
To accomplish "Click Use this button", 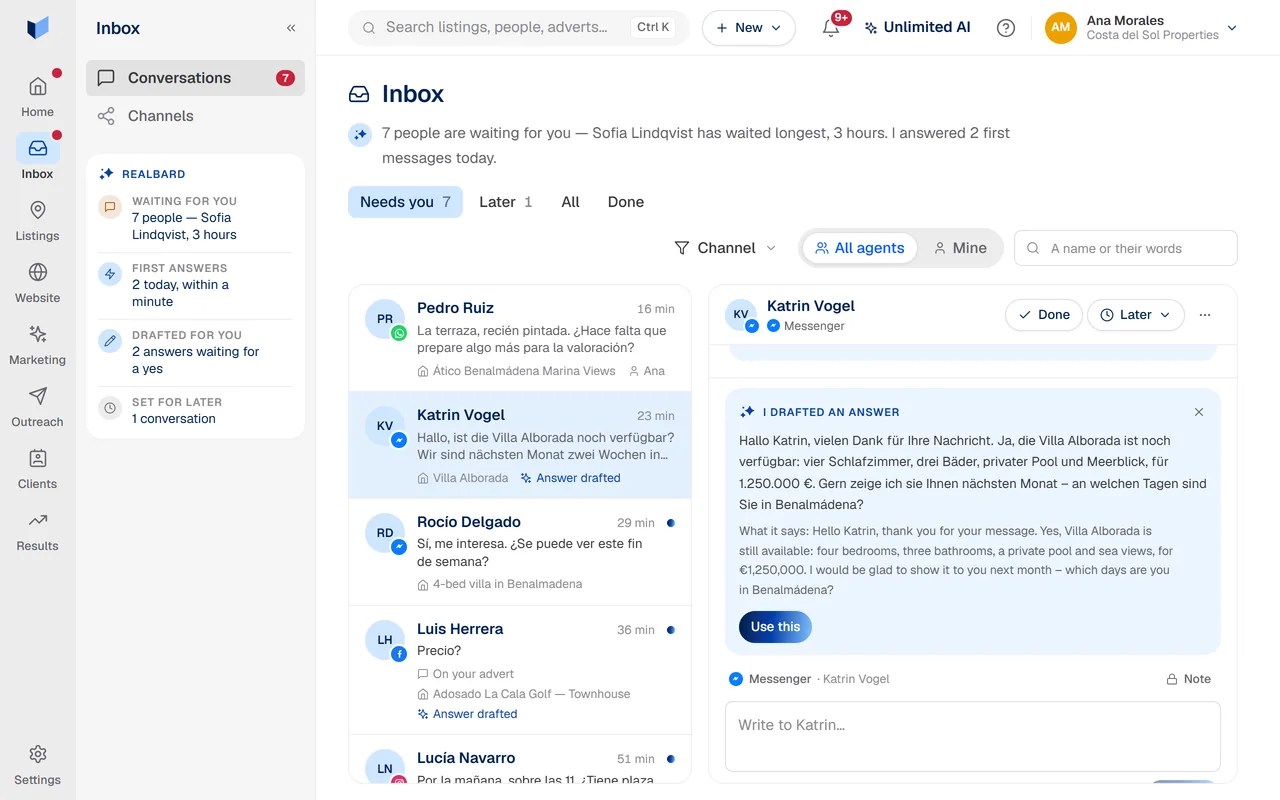I will click(x=775, y=627).
